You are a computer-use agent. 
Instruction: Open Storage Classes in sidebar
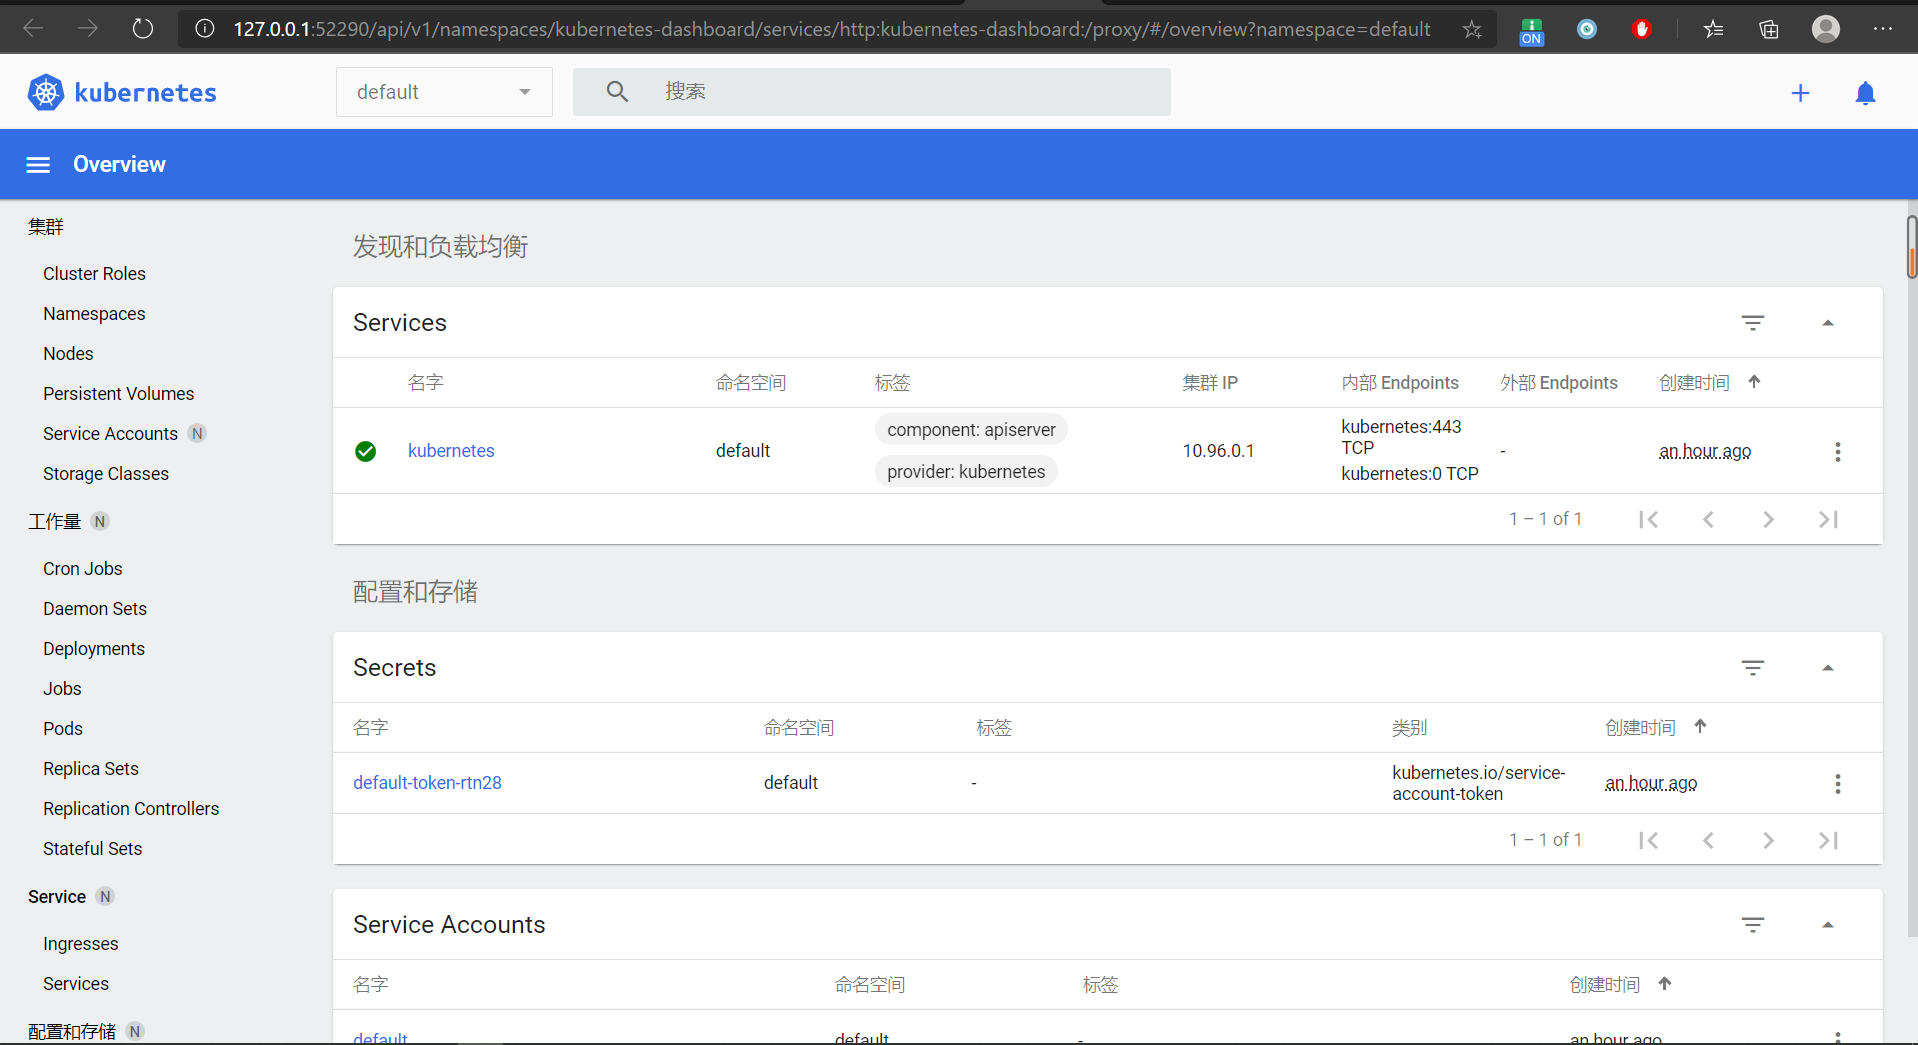tap(106, 474)
